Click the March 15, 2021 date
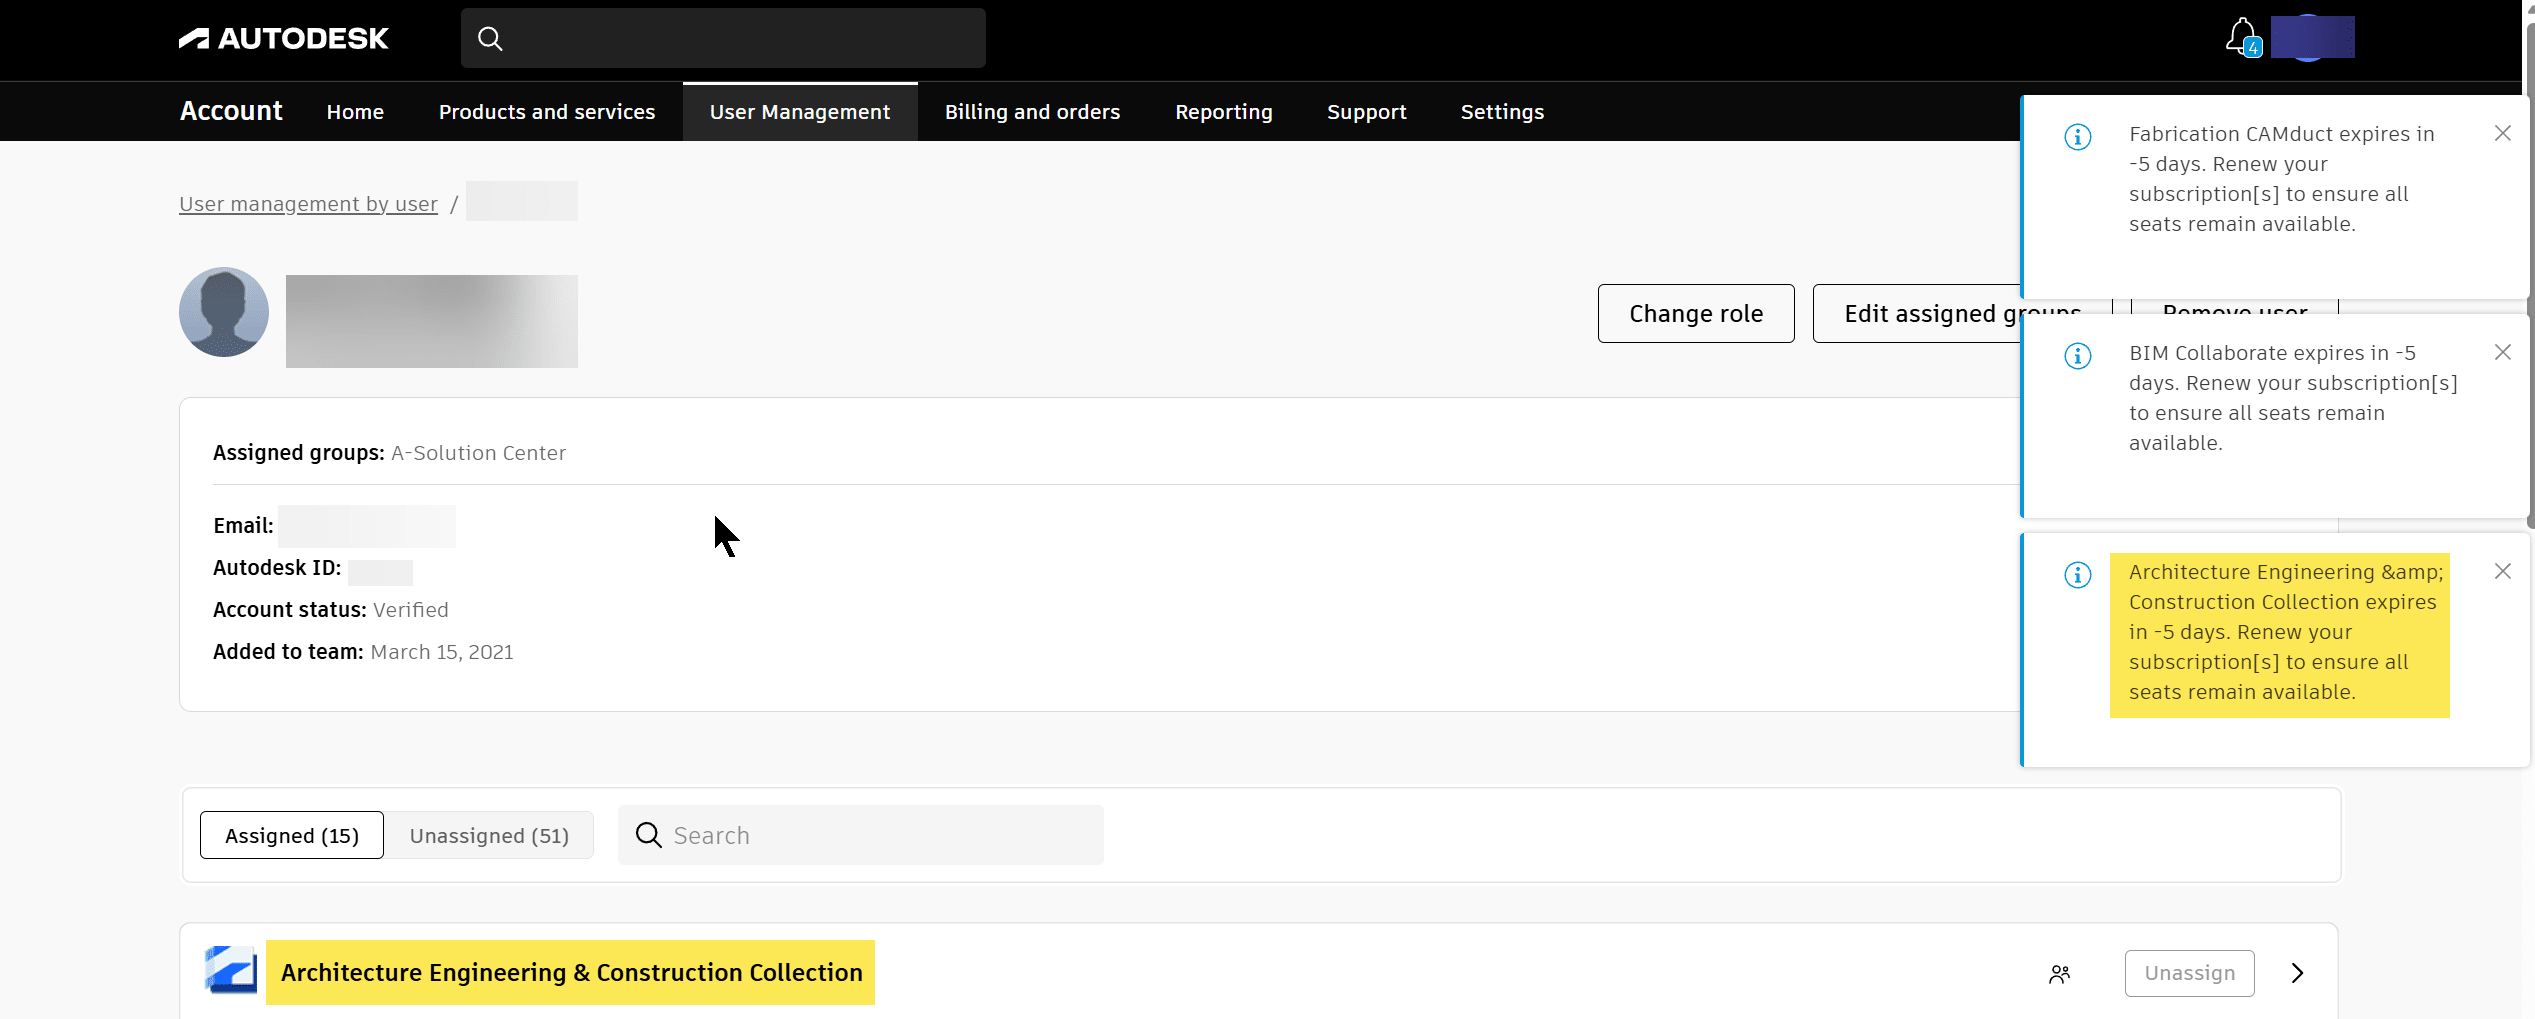Viewport: 2535px width, 1019px height. (442, 652)
